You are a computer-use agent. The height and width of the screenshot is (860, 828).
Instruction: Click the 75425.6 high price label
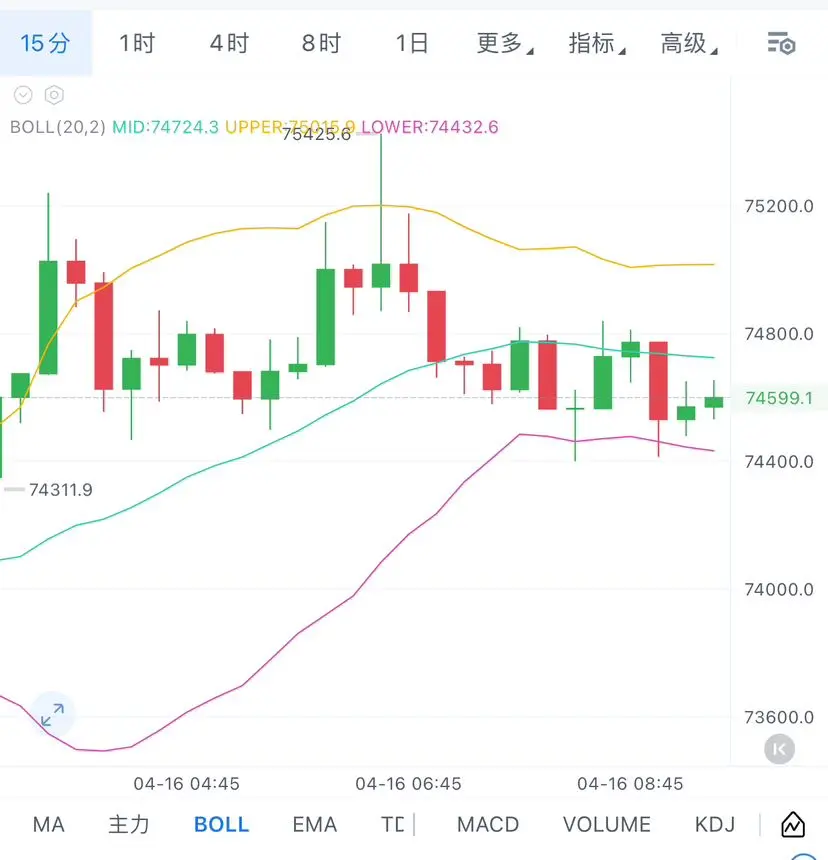click(316, 134)
